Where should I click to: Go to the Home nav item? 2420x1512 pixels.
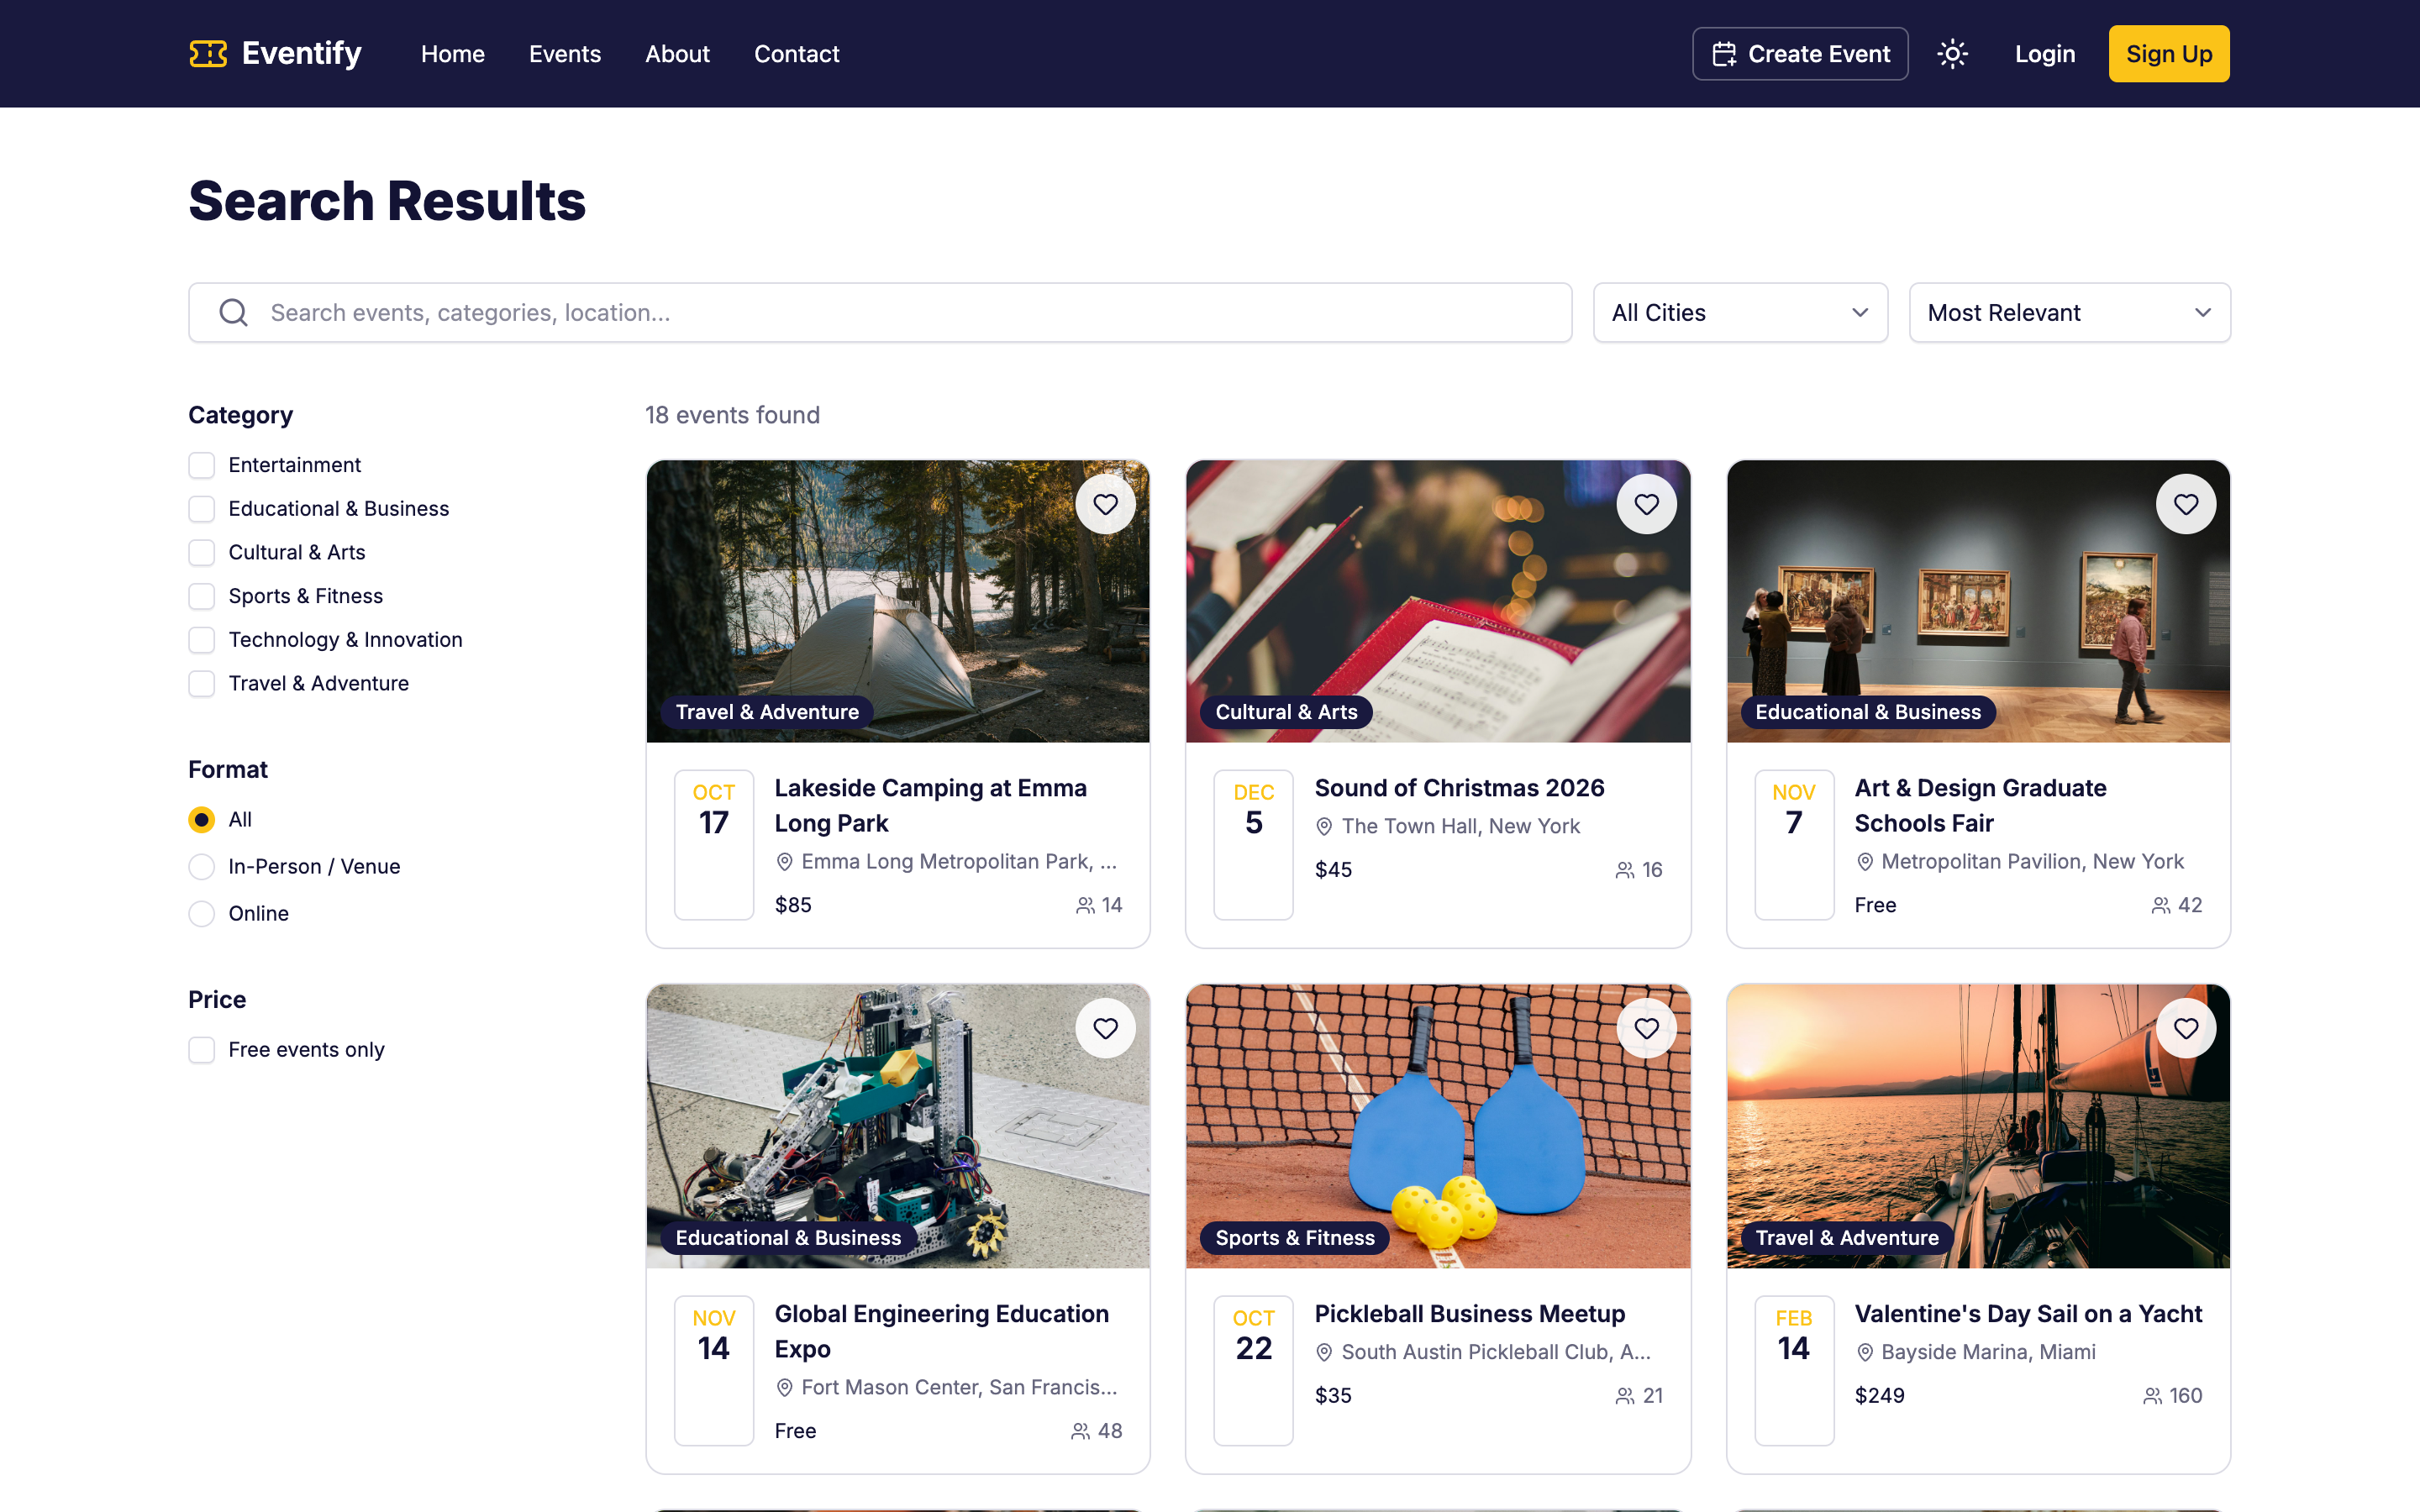tap(453, 54)
